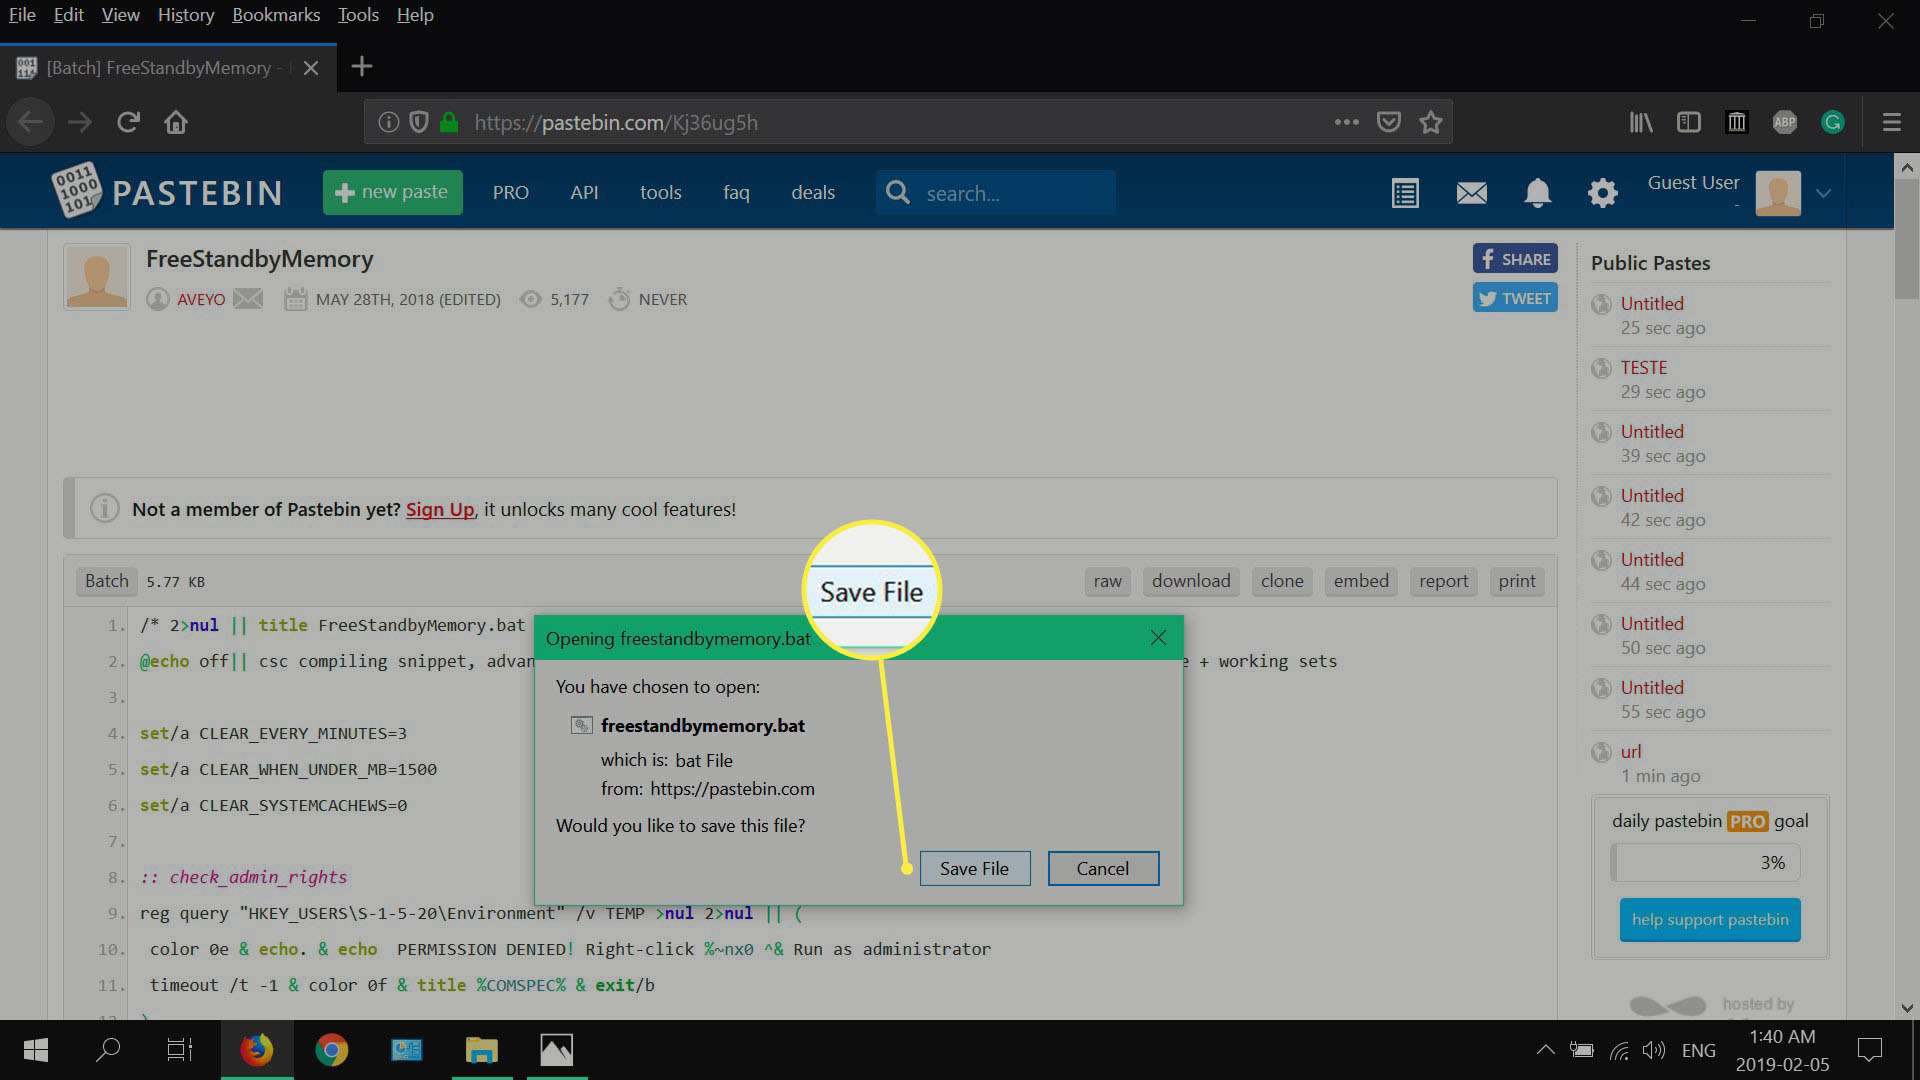The height and width of the screenshot is (1080, 1920).
Task: Click the daily PRO goal progress bar
Action: pos(1705,863)
